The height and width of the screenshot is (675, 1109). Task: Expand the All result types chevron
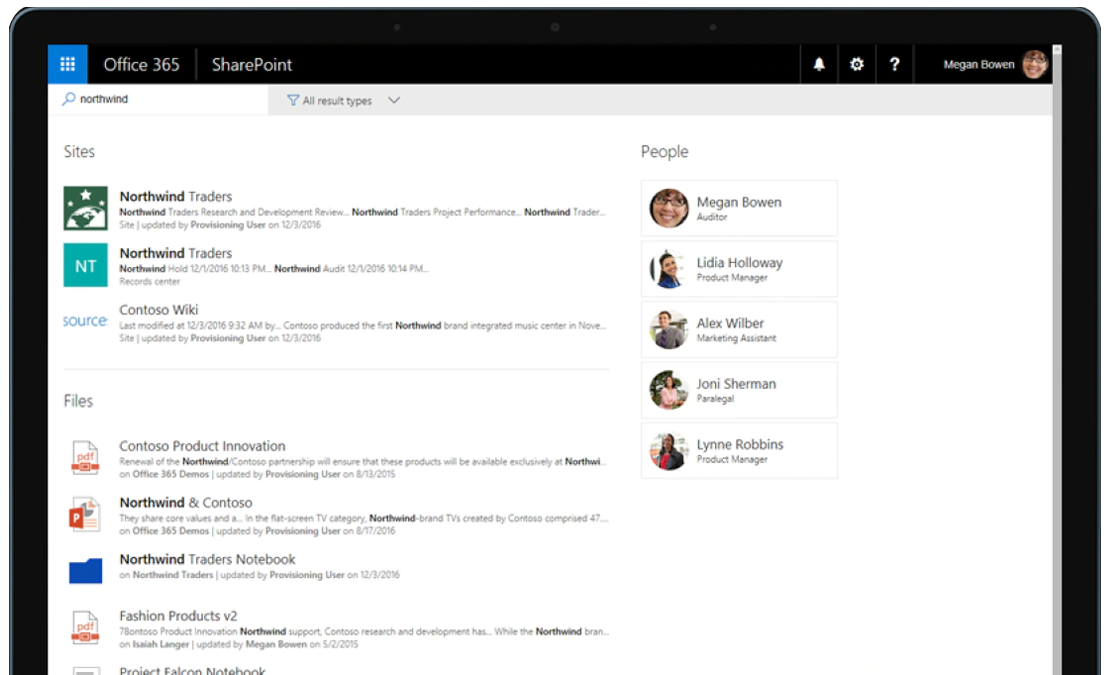click(394, 100)
